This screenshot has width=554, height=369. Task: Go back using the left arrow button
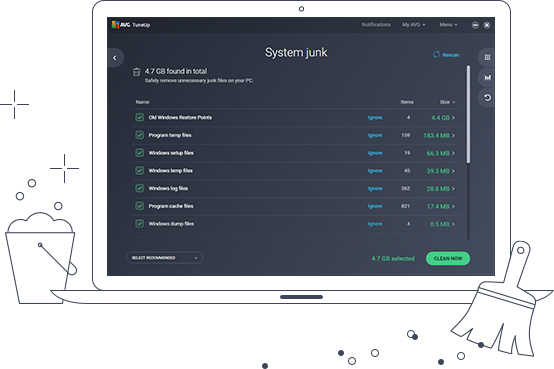click(x=115, y=58)
